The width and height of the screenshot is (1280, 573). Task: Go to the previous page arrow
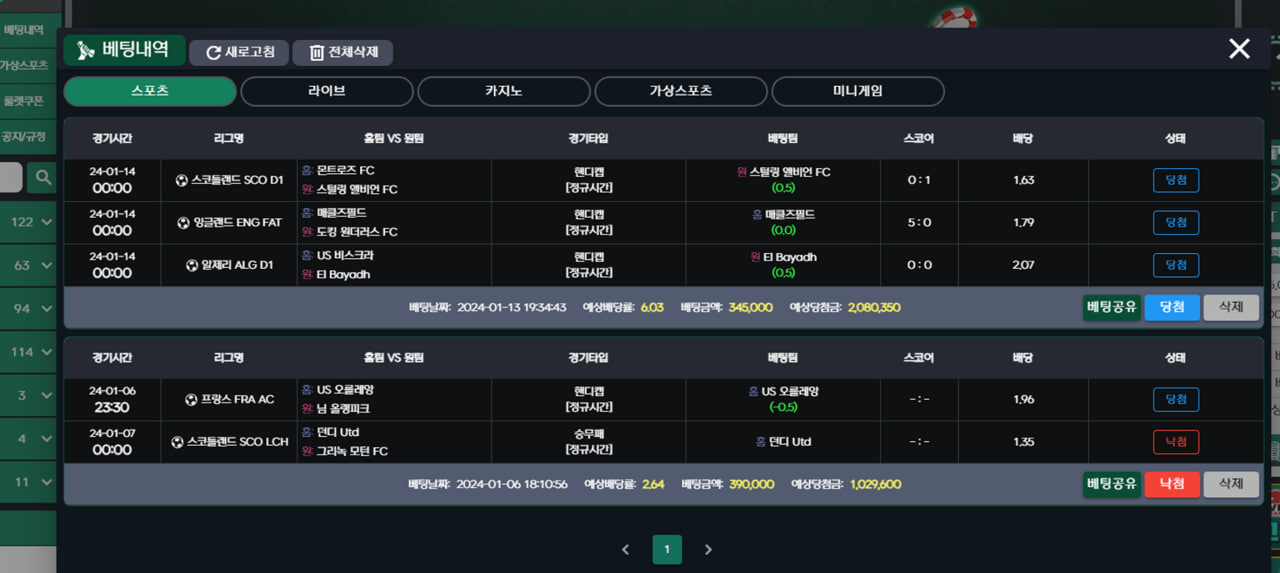pos(626,549)
